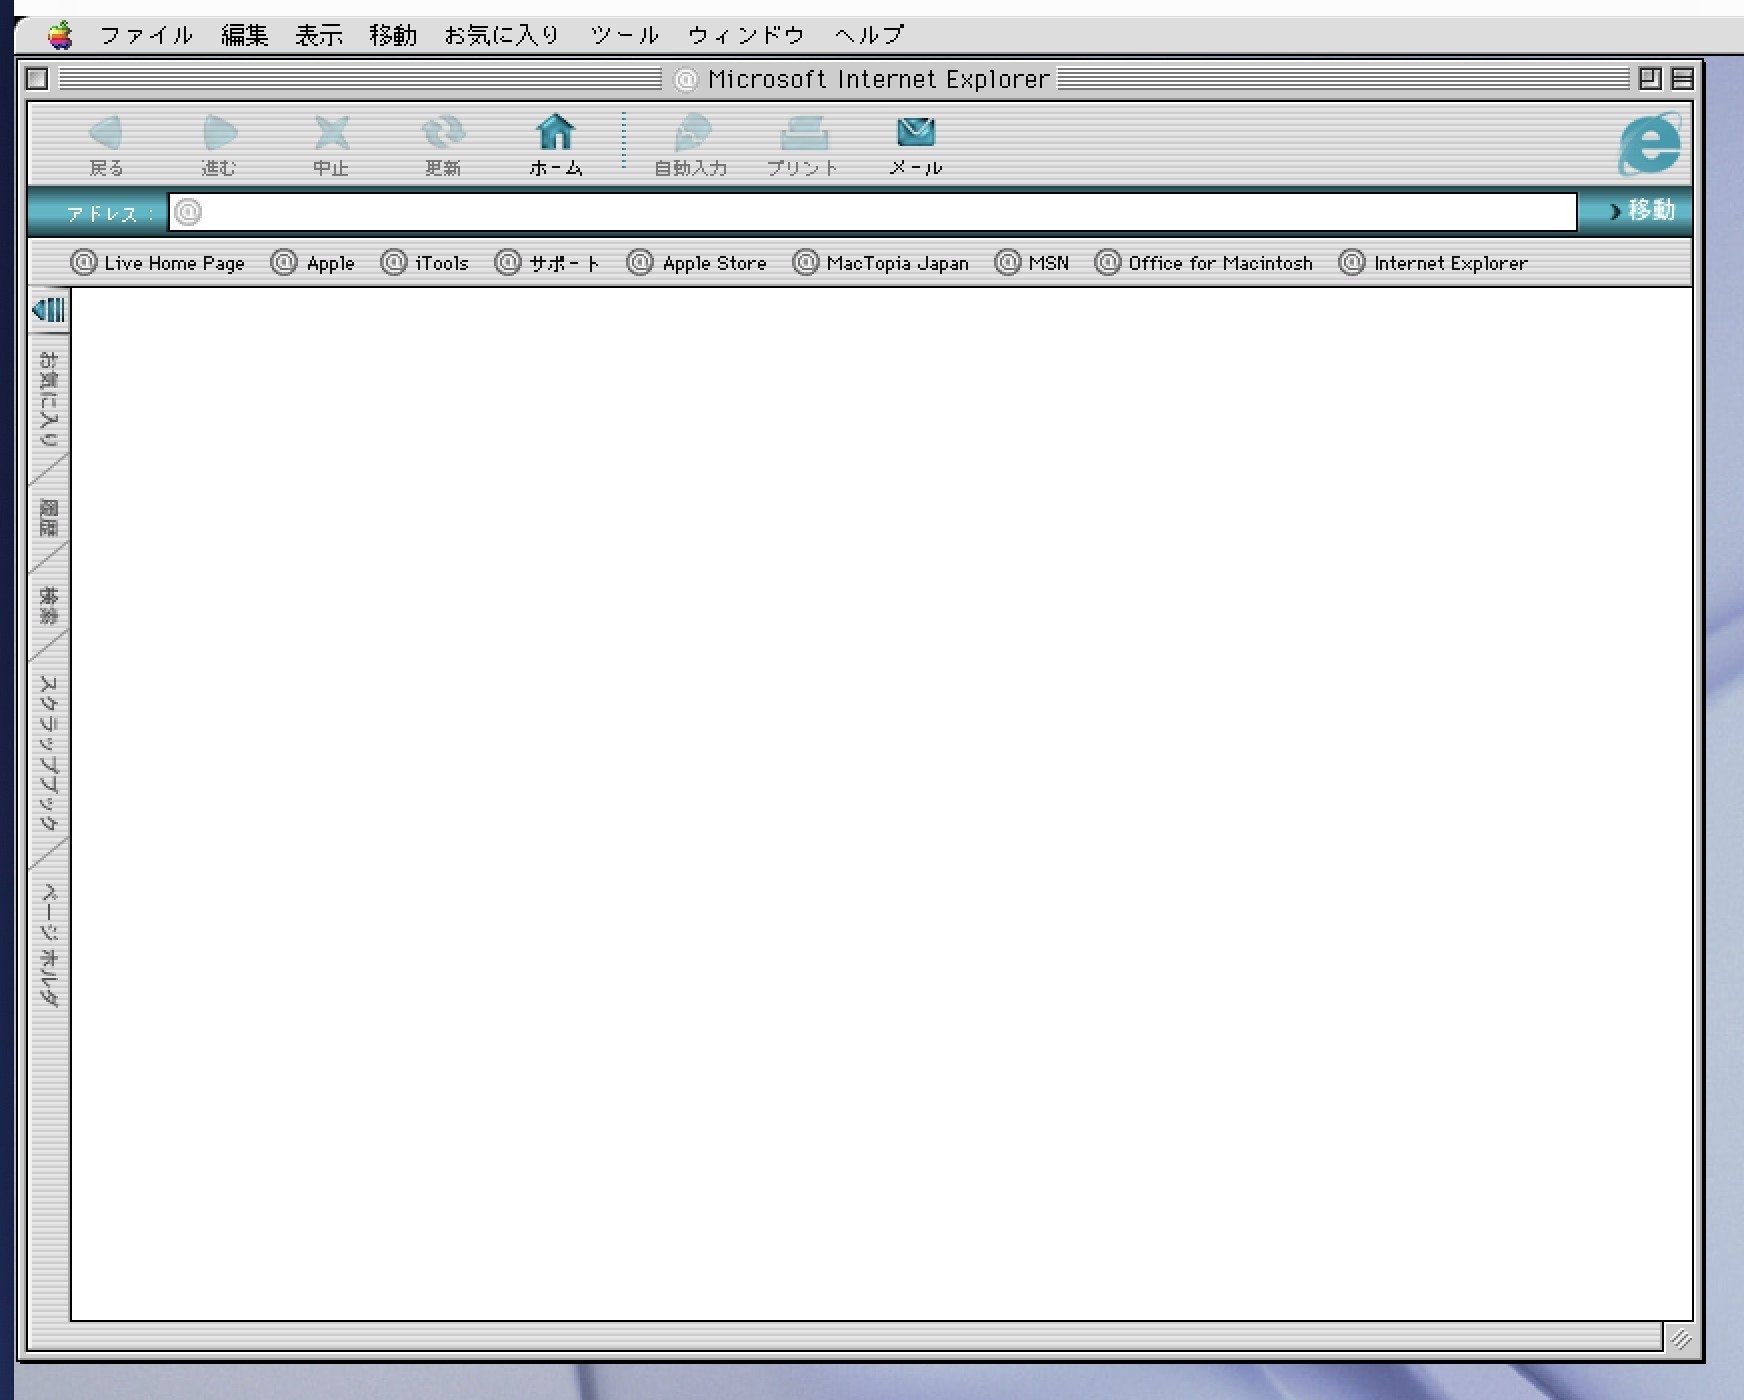Click the @ page icon in the address field
The width and height of the screenshot is (1744, 1400).
(x=188, y=212)
